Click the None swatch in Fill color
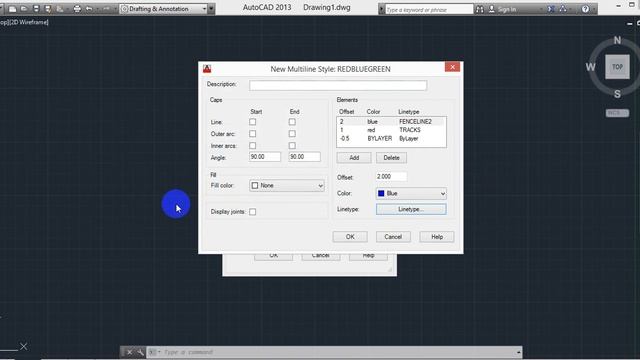This screenshot has height=360, width=640. (x=255, y=186)
